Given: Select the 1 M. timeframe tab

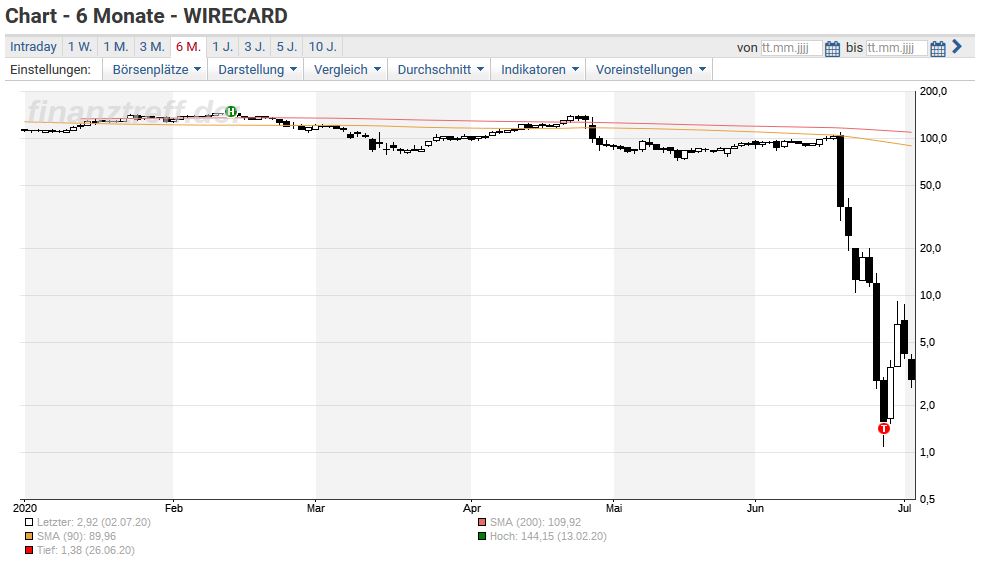Looking at the screenshot, I should coord(115,47).
